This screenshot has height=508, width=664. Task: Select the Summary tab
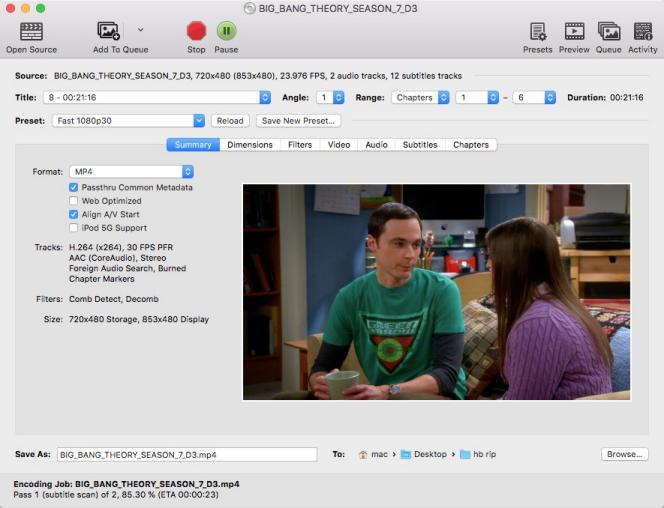(x=193, y=145)
